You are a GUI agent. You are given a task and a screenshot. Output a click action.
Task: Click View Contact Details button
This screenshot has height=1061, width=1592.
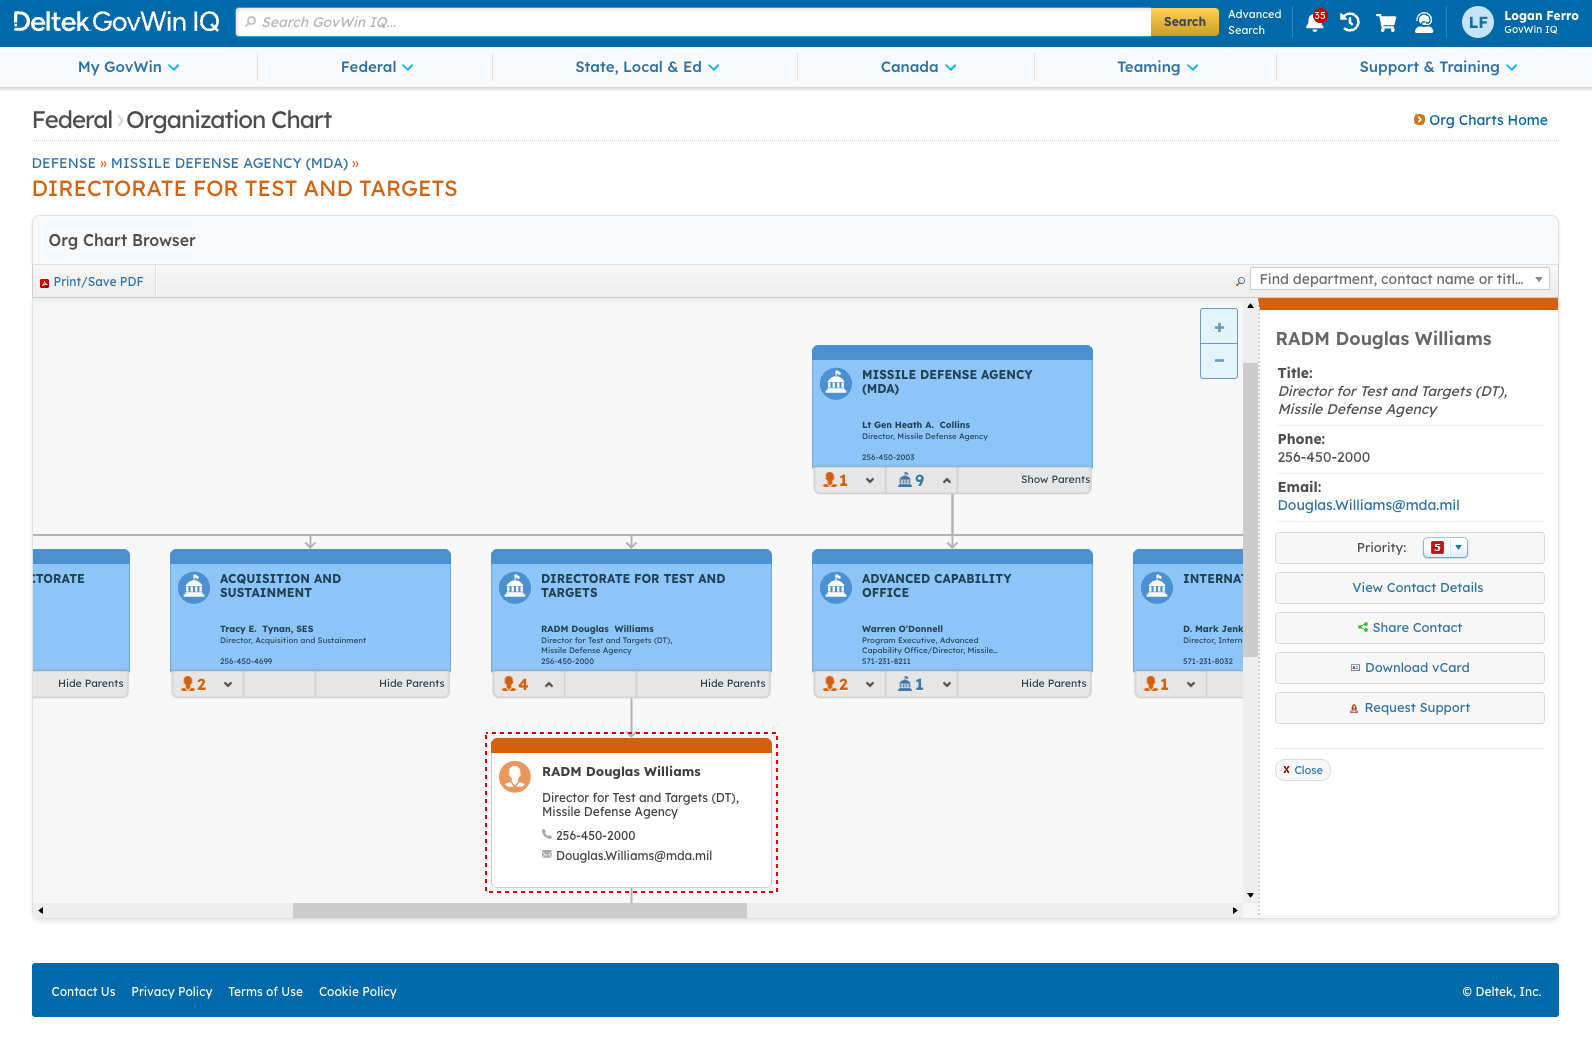point(1410,588)
